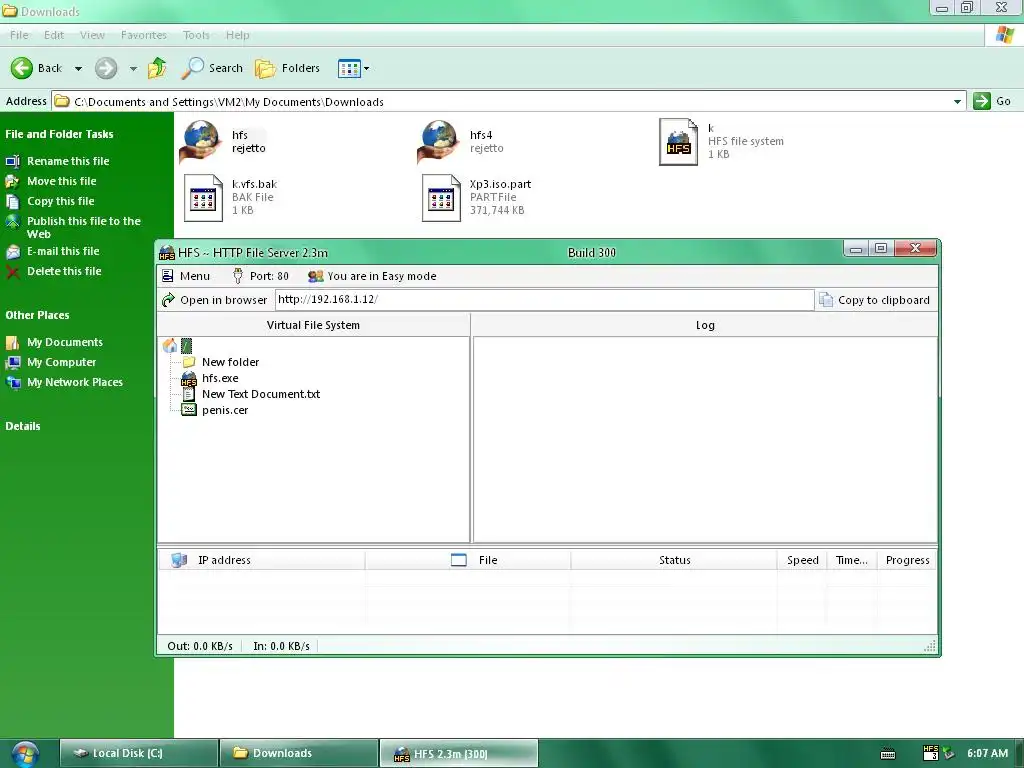Click the Speed column header

(x=802, y=560)
